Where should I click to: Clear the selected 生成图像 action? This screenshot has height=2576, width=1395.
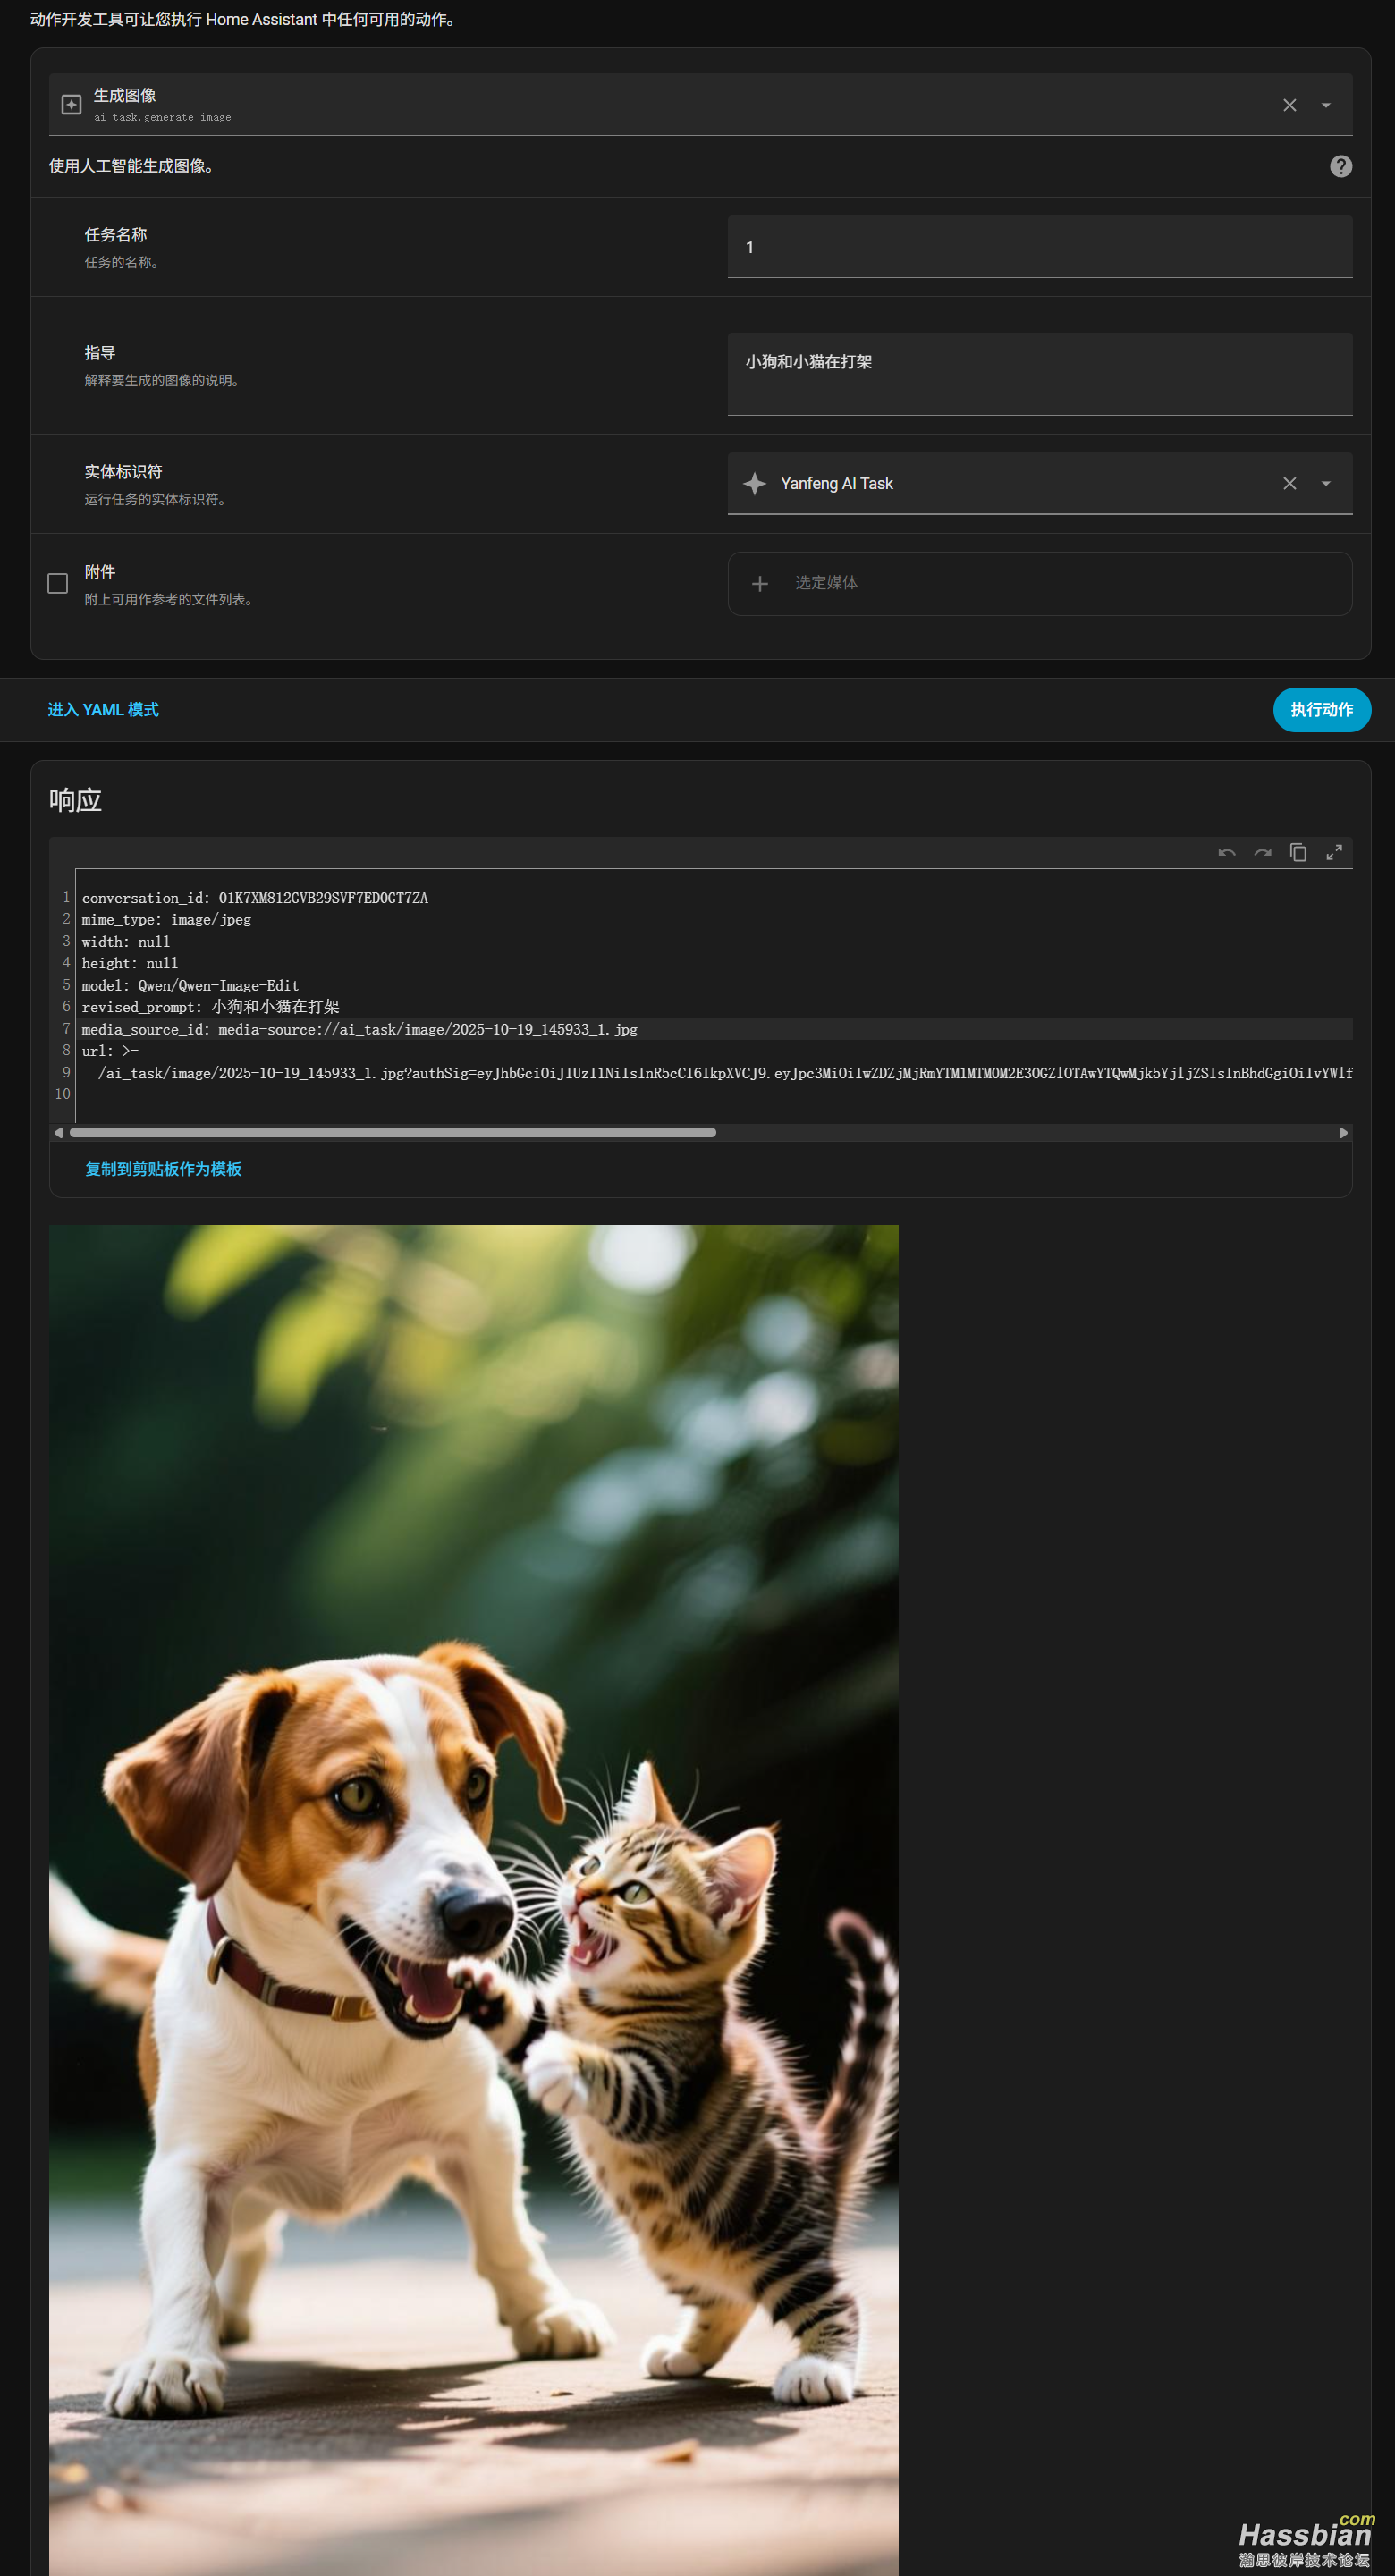coord(1289,105)
